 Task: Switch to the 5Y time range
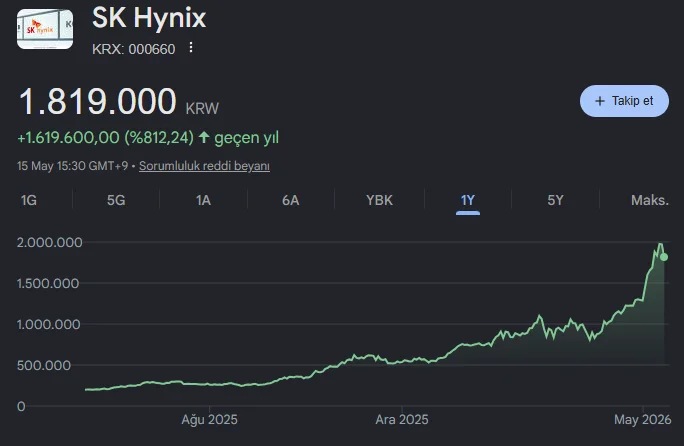coord(555,200)
